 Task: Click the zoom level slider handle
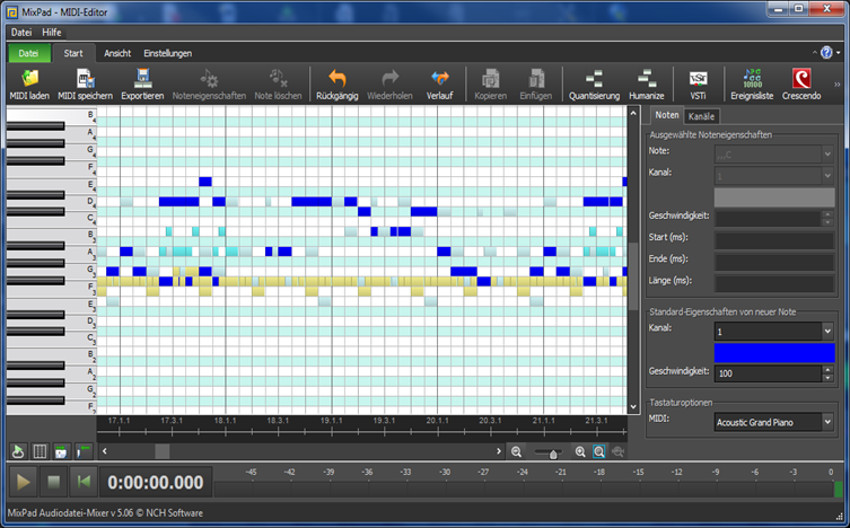pyautogui.click(x=553, y=454)
